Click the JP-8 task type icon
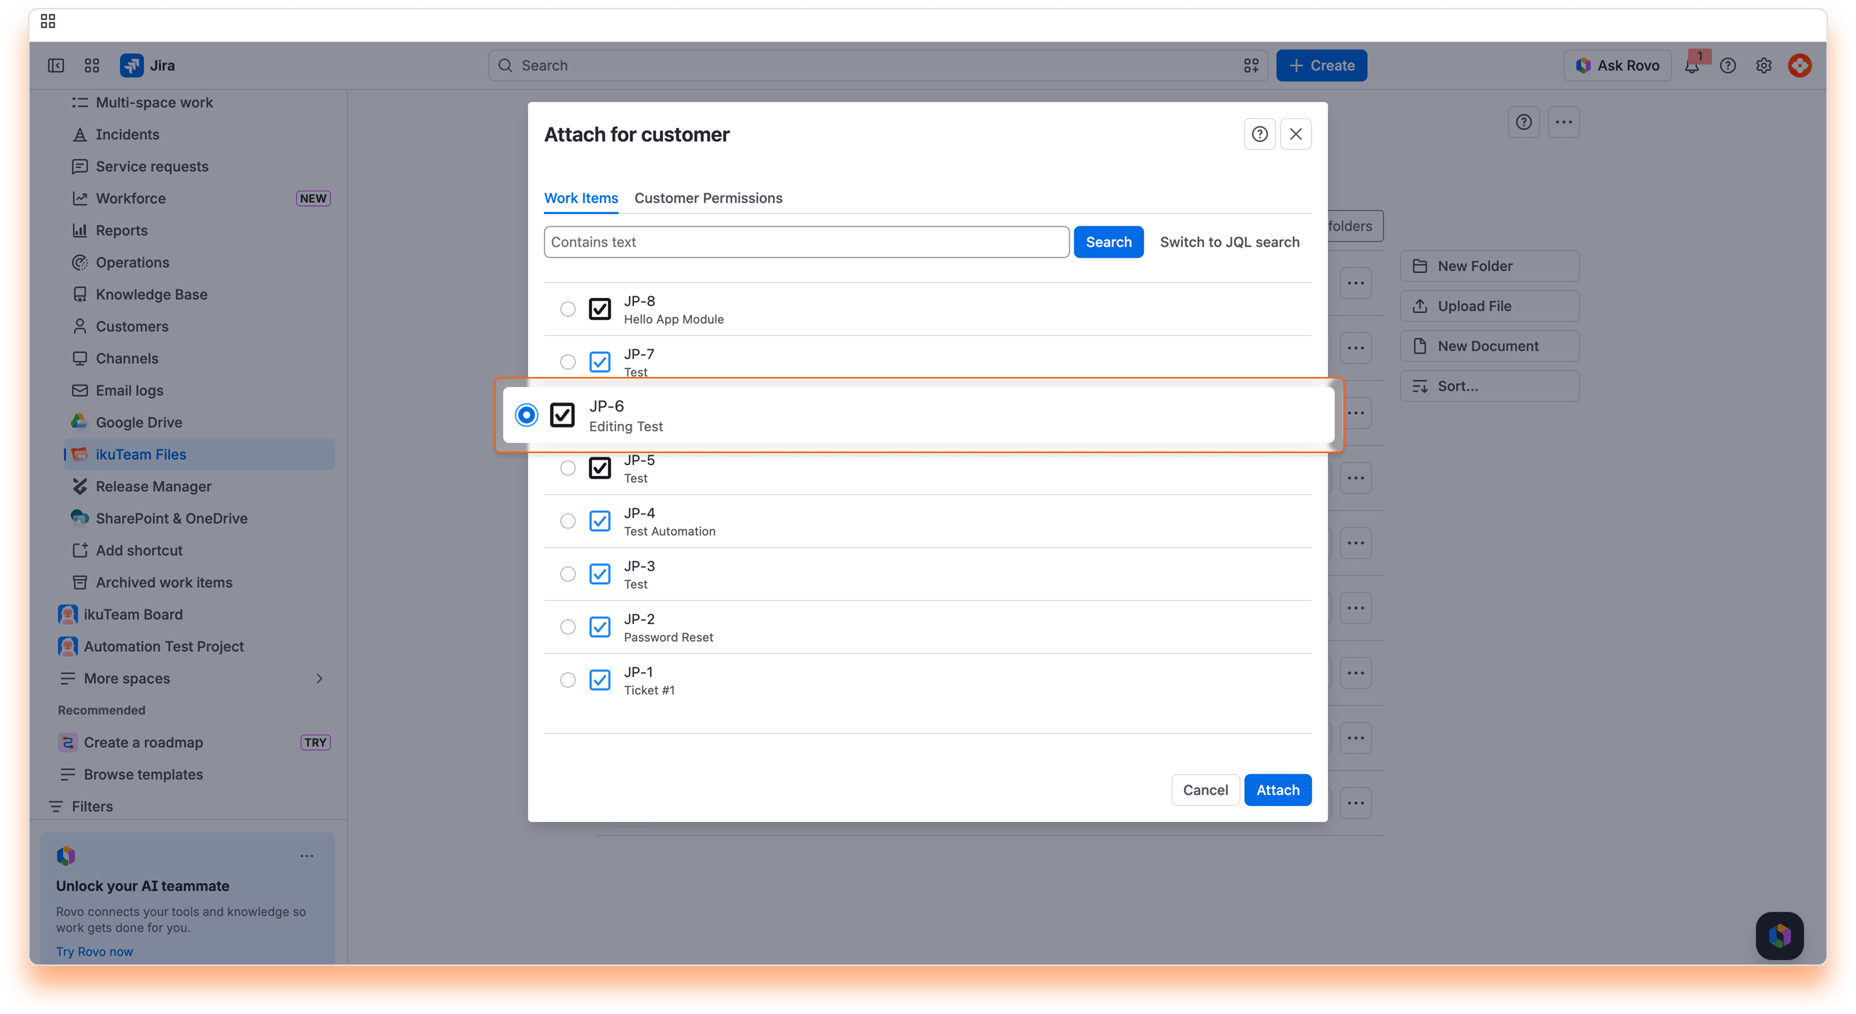Viewport: 1856px width, 1014px height. pyautogui.click(x=600, y=309)
